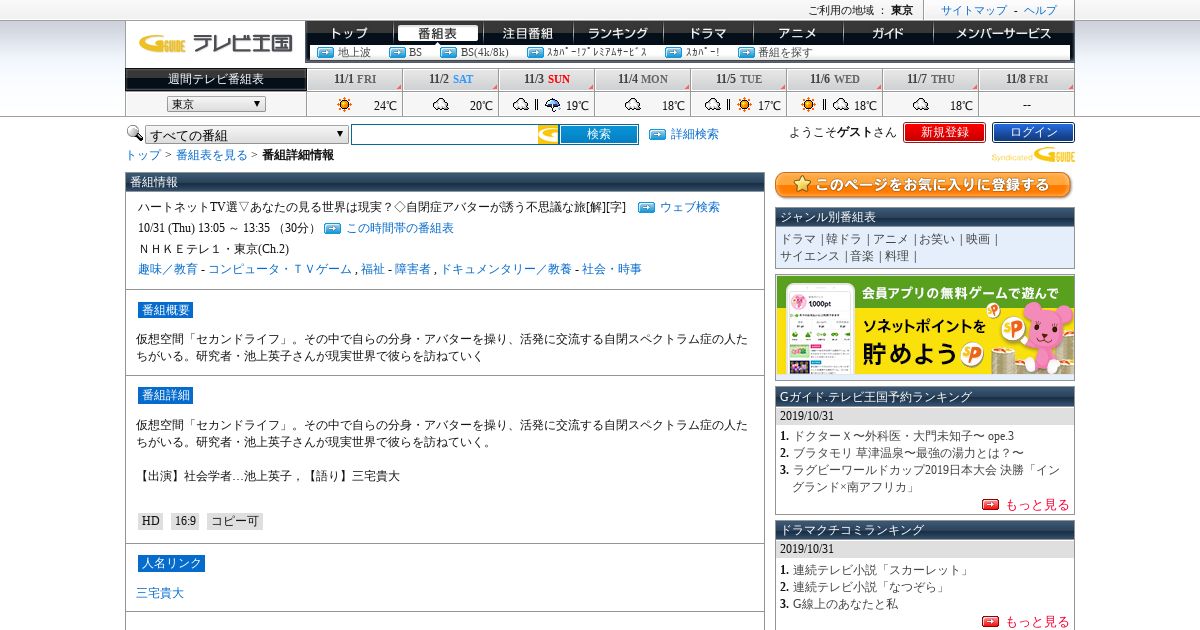Open the ウェブ検索 link
Viewport: 1200px width, 630px height.
689,207
